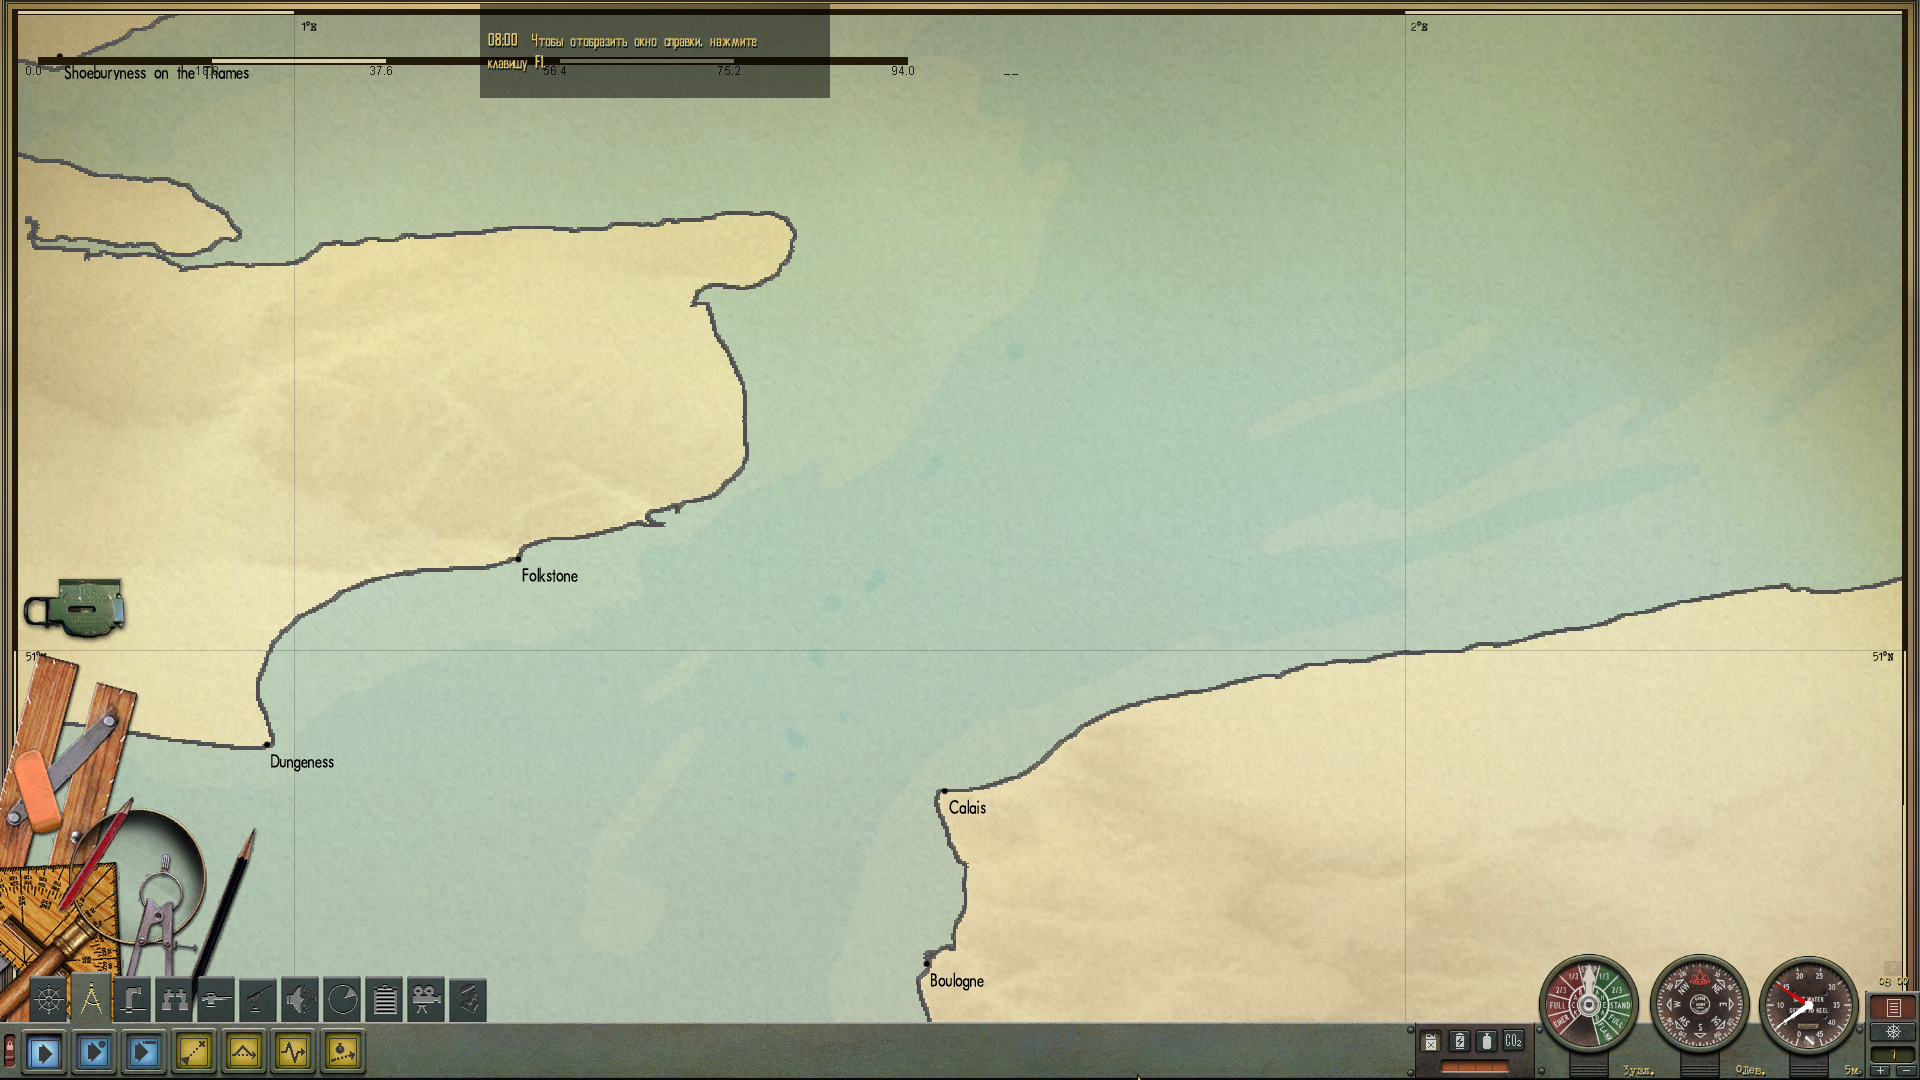Open the hydrophone sonar station
The width and height of the screenshot is (1920, 1080).
[x=300, y=999]
